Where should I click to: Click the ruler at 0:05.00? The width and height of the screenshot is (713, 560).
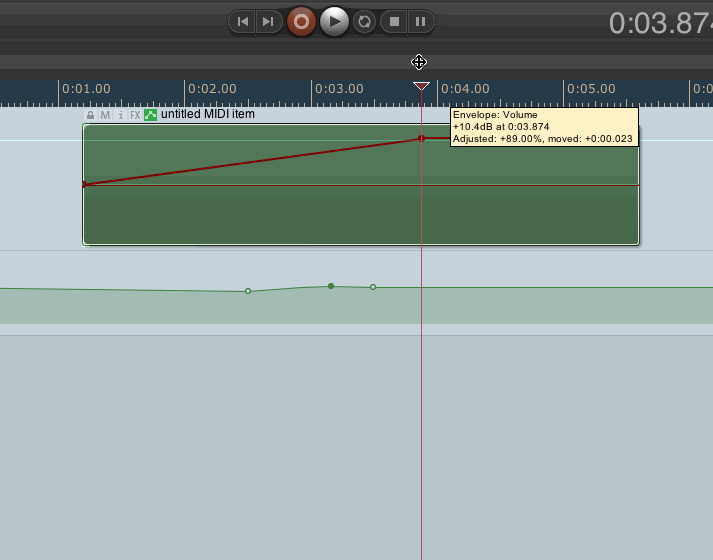591,89
